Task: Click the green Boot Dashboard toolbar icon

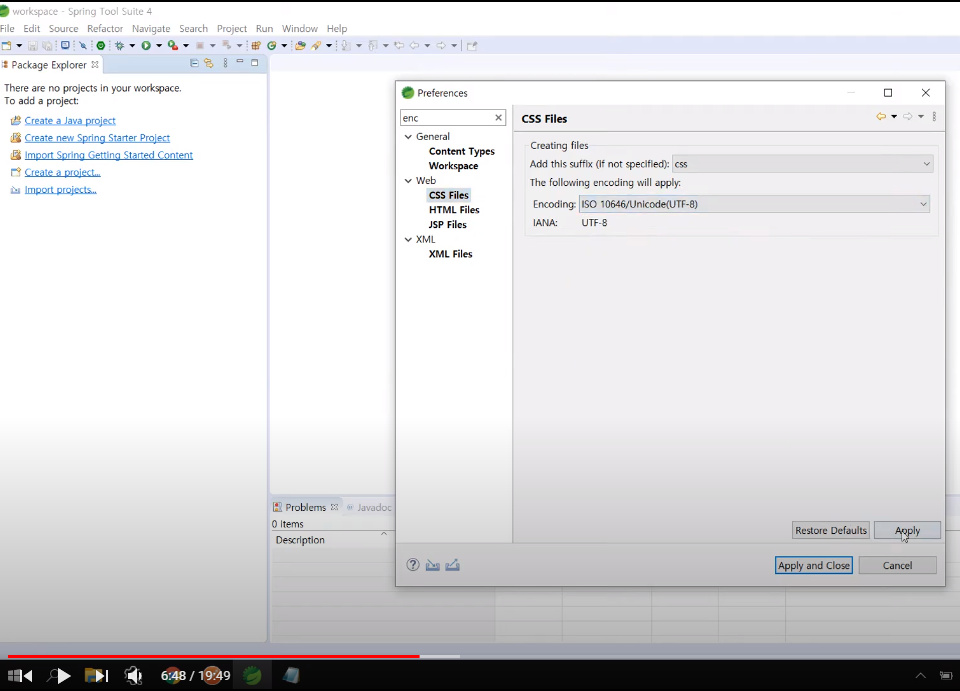Action: (101, 45)
